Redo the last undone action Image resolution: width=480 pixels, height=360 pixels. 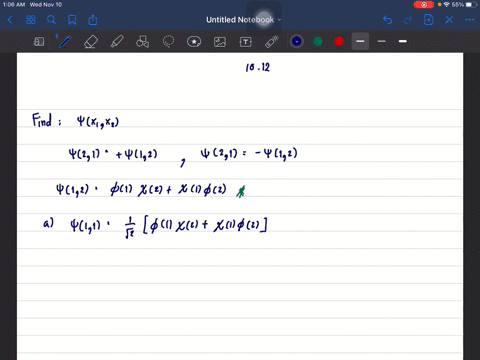tap(408, 20)
